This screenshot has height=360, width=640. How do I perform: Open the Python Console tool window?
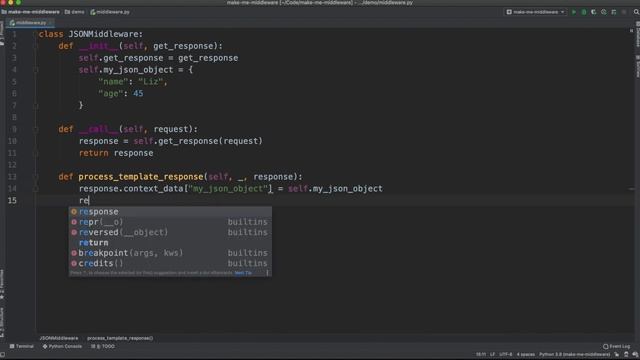tap(62, 346)
